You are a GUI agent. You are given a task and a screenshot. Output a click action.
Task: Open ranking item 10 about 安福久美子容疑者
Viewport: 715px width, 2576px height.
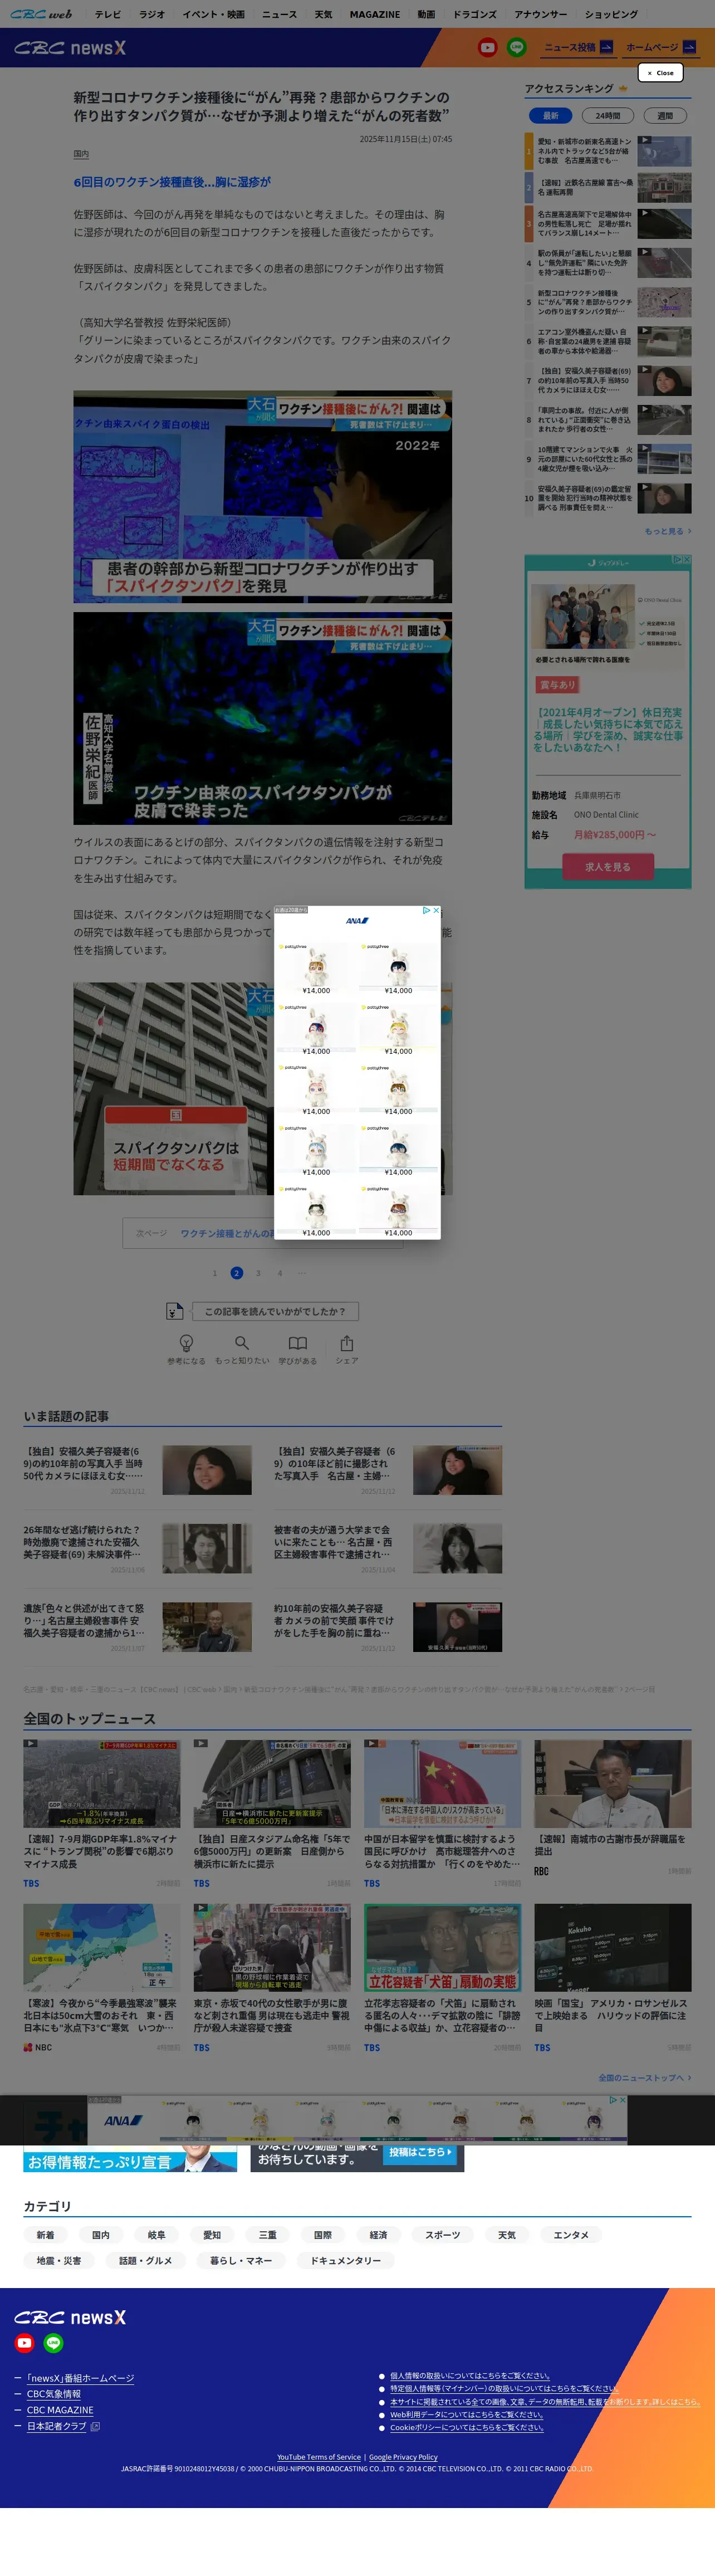pyautogui.click(x=608, y=498)
